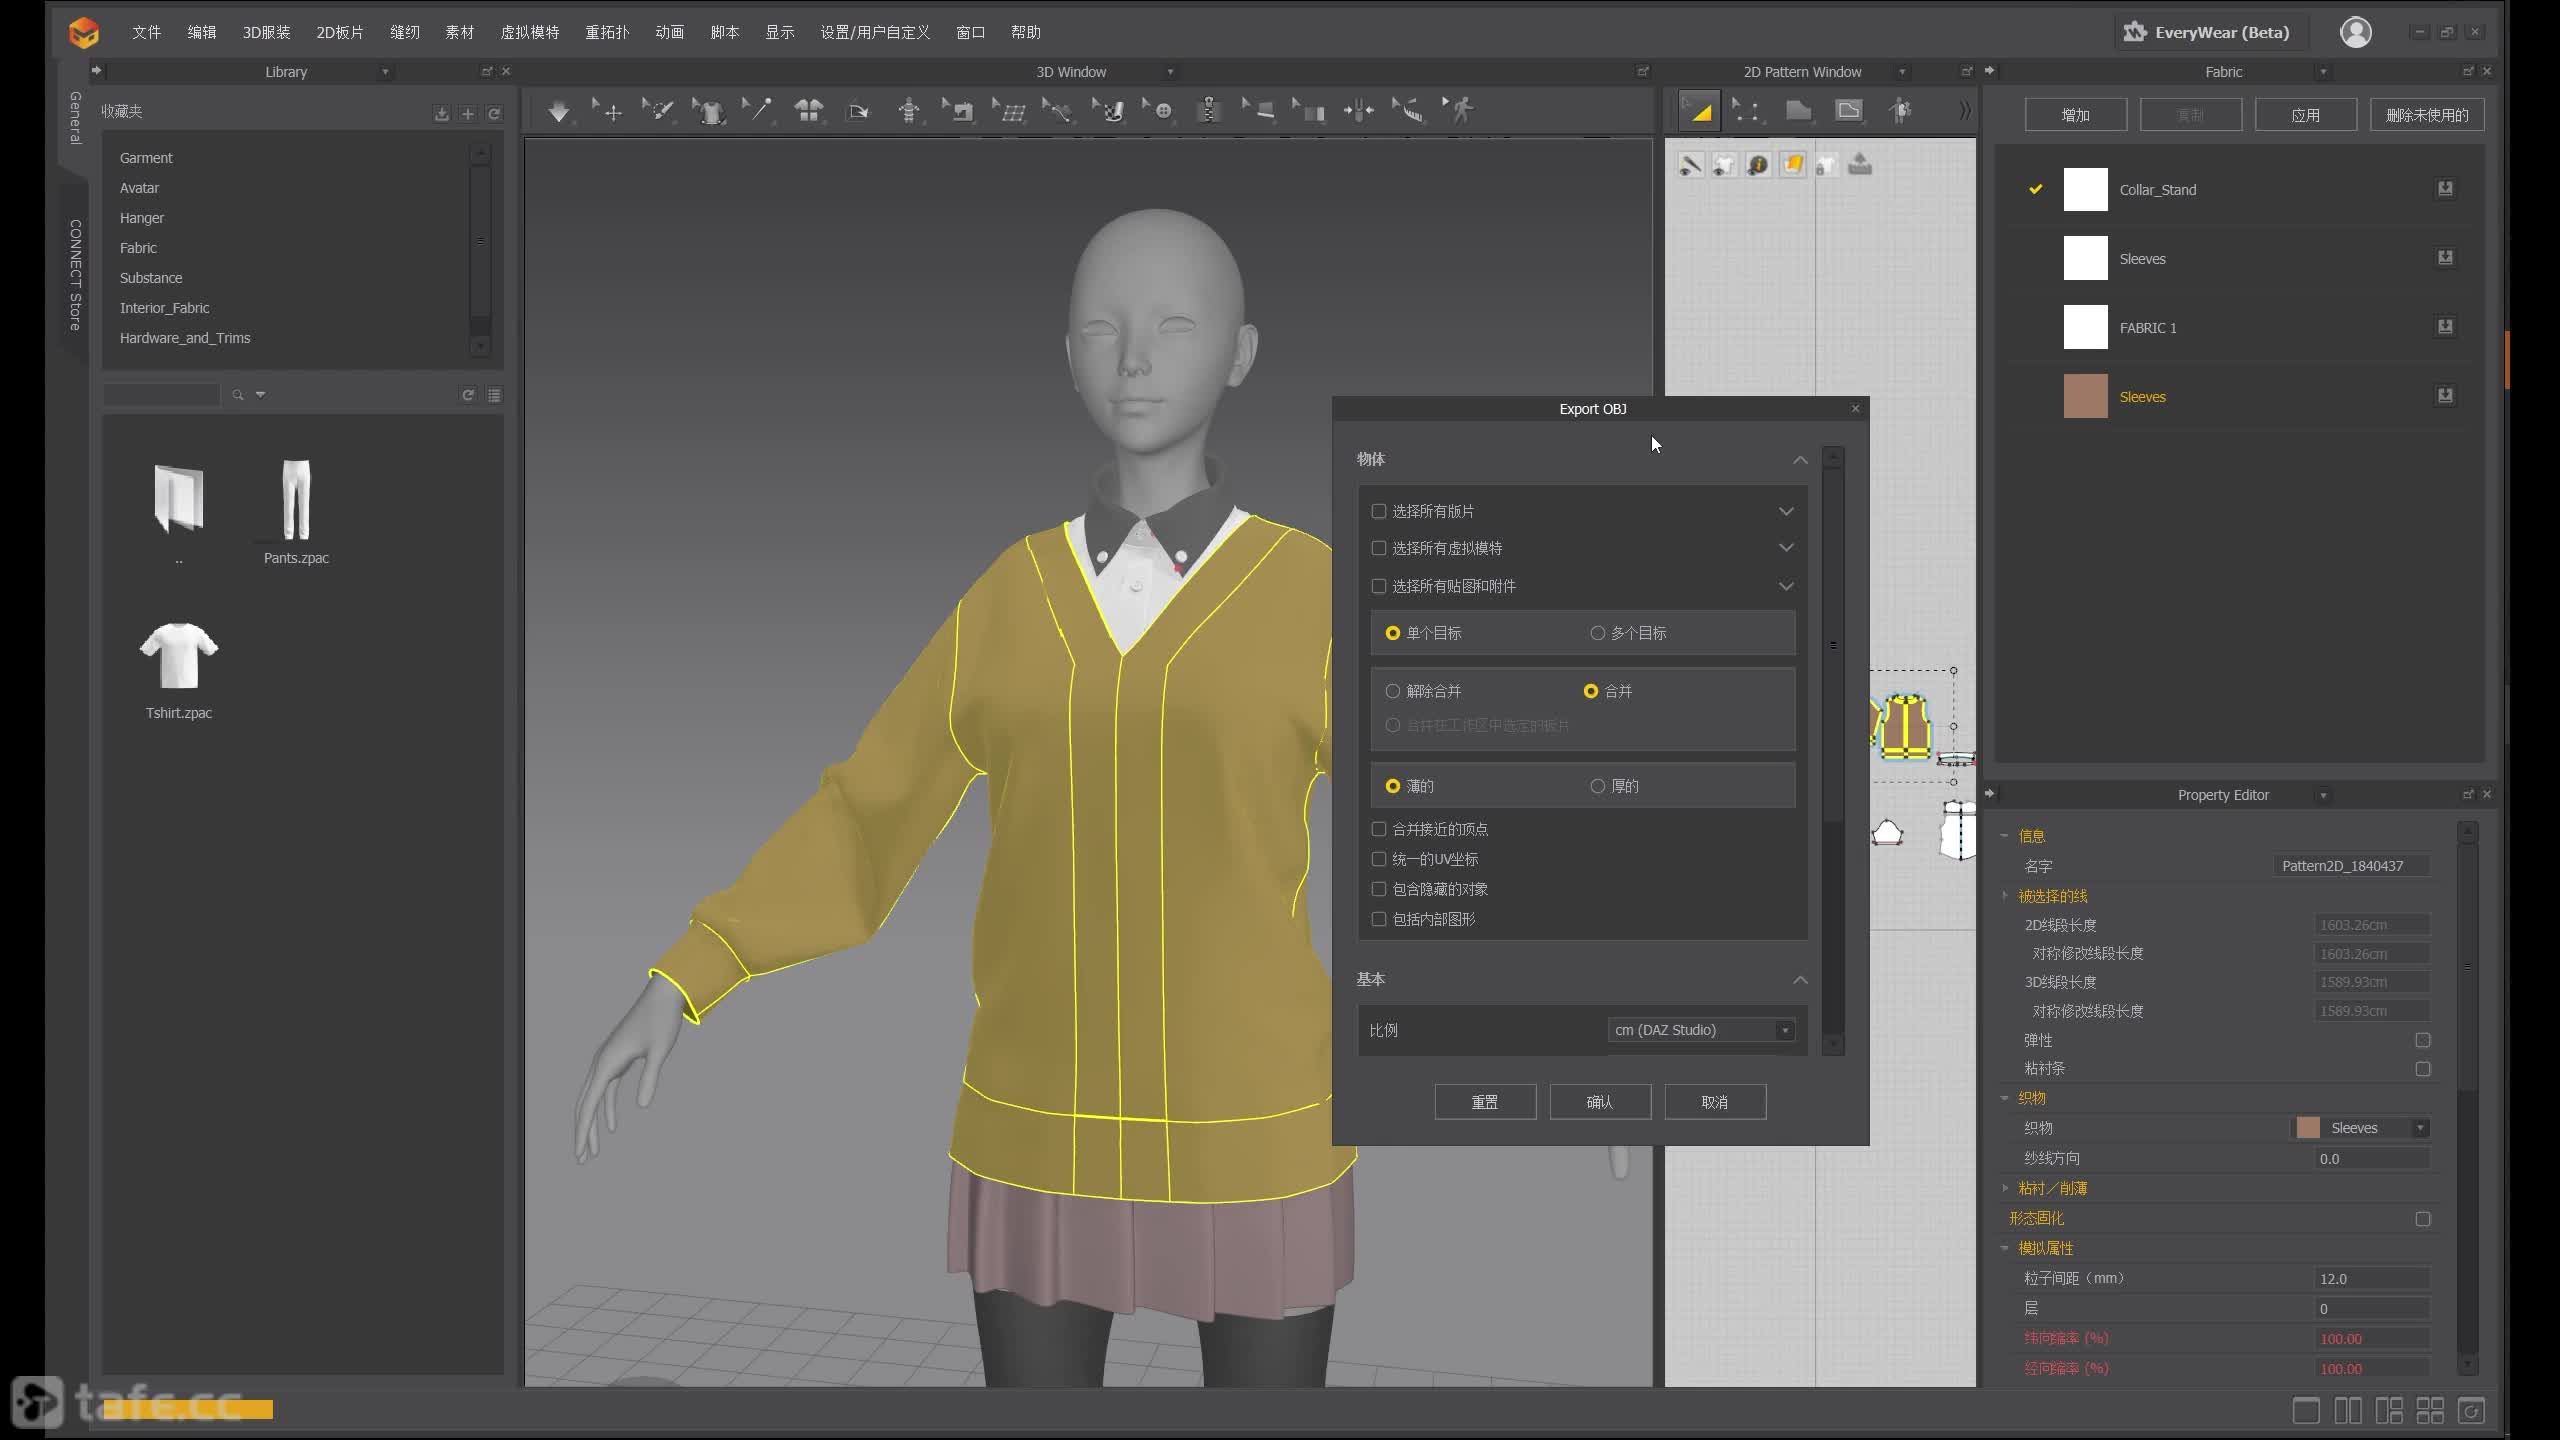
Task: Select the Button tool
Action: 1158,111
